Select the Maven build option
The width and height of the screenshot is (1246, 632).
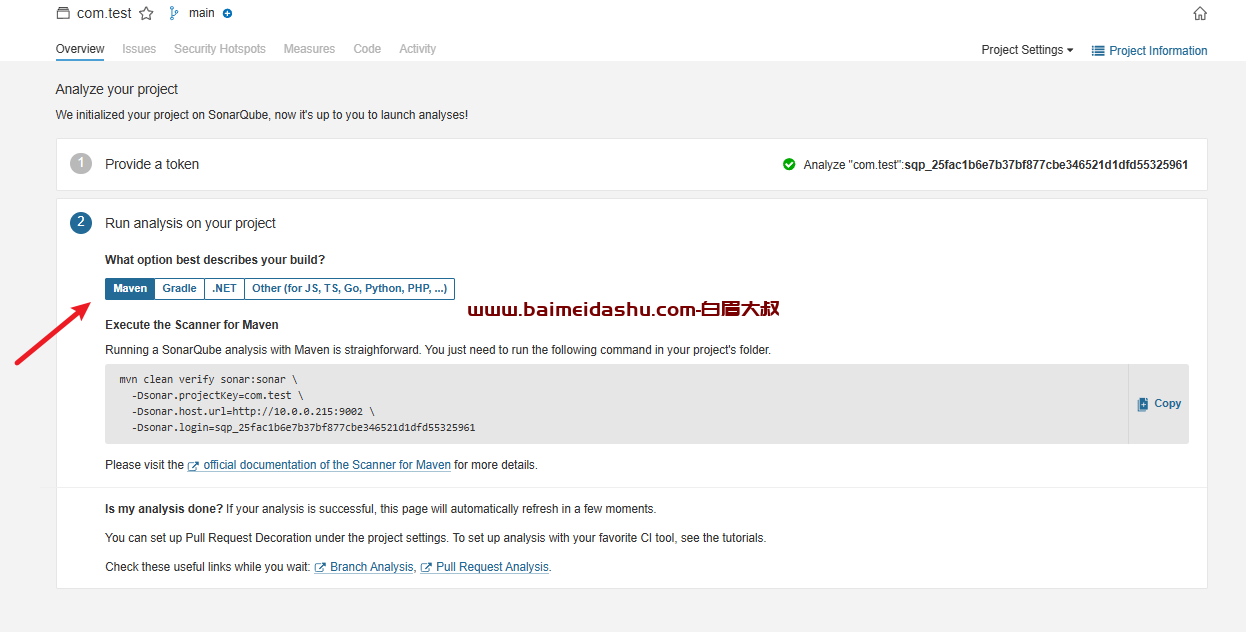(130, 289)
